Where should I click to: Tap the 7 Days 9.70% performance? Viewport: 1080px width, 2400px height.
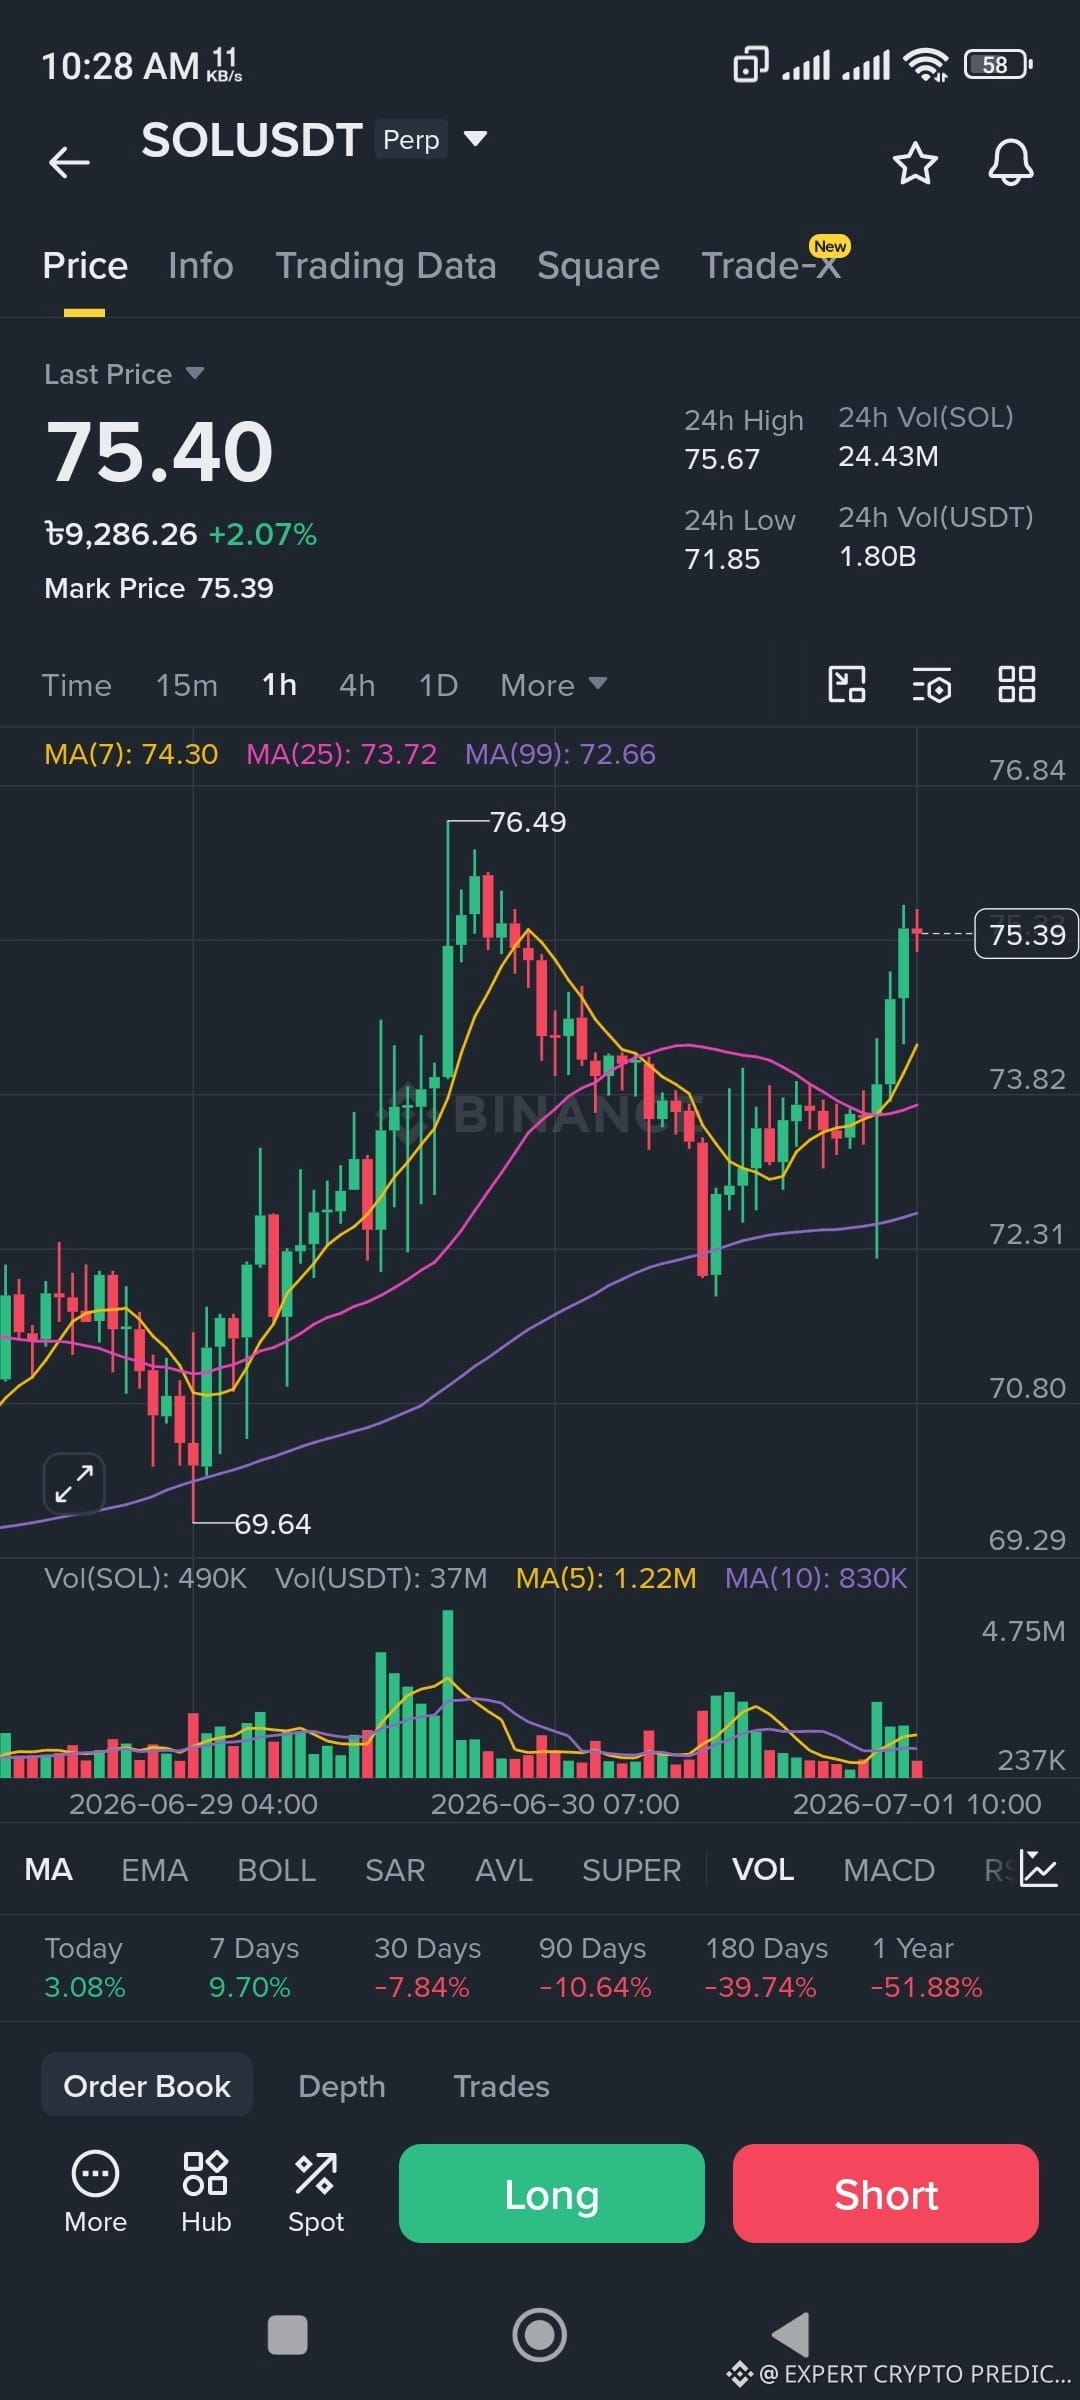[x=254, y=1967]
